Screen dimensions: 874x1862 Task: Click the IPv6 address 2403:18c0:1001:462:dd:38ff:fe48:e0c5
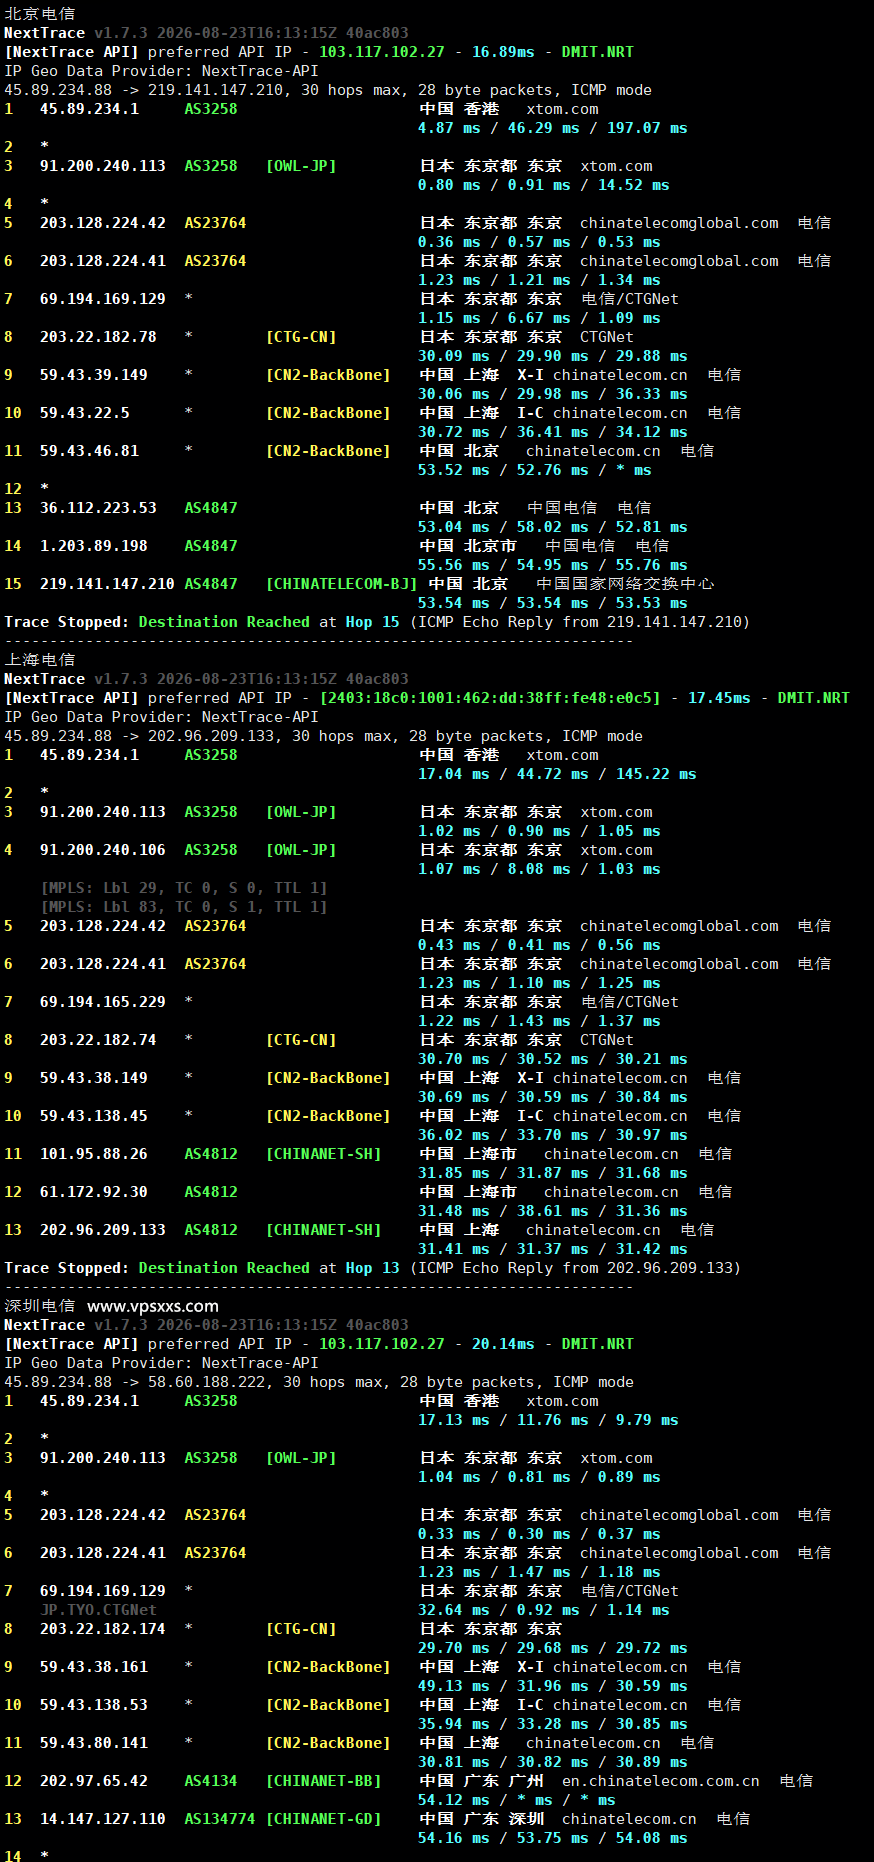click(490, 698)
